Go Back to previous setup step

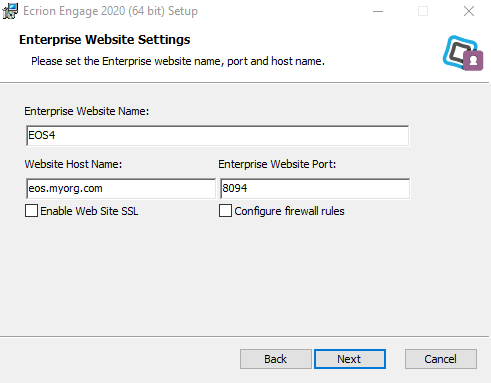click(276, 359)
